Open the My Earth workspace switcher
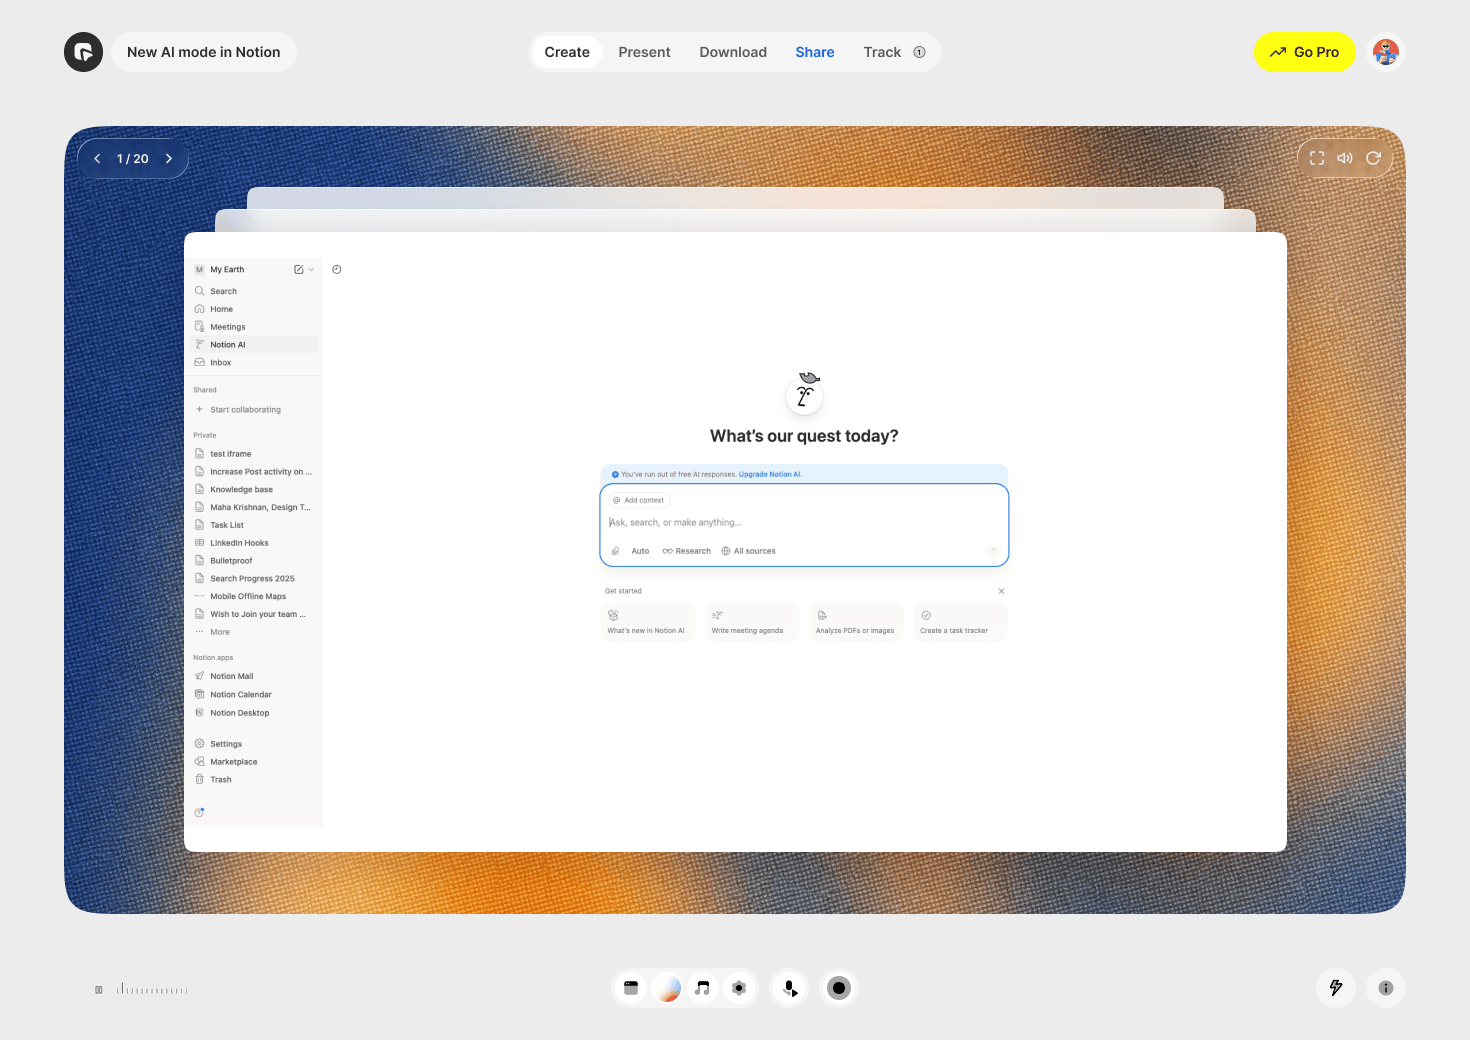This screenshot has width=1470, height=1040. tap(228, 270)
